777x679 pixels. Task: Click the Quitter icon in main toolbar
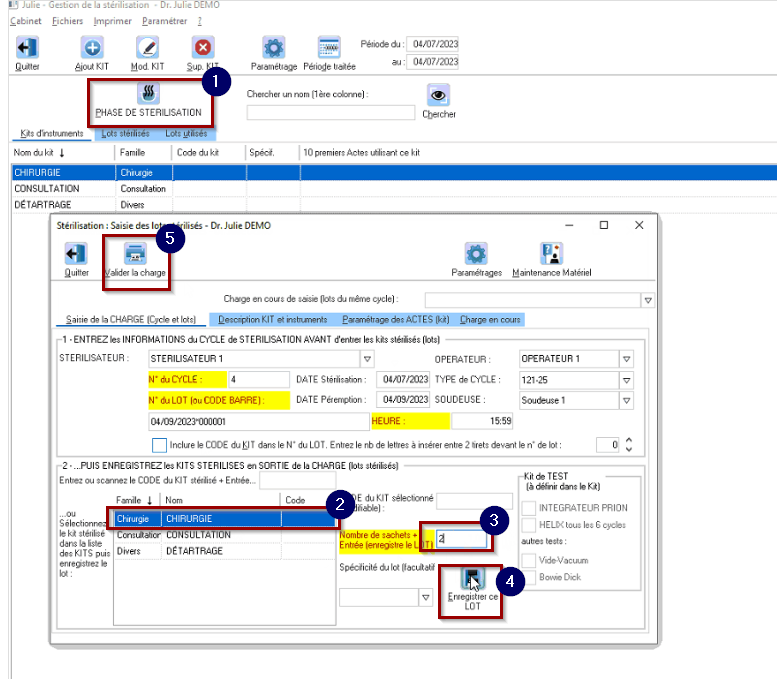[27, 48]
